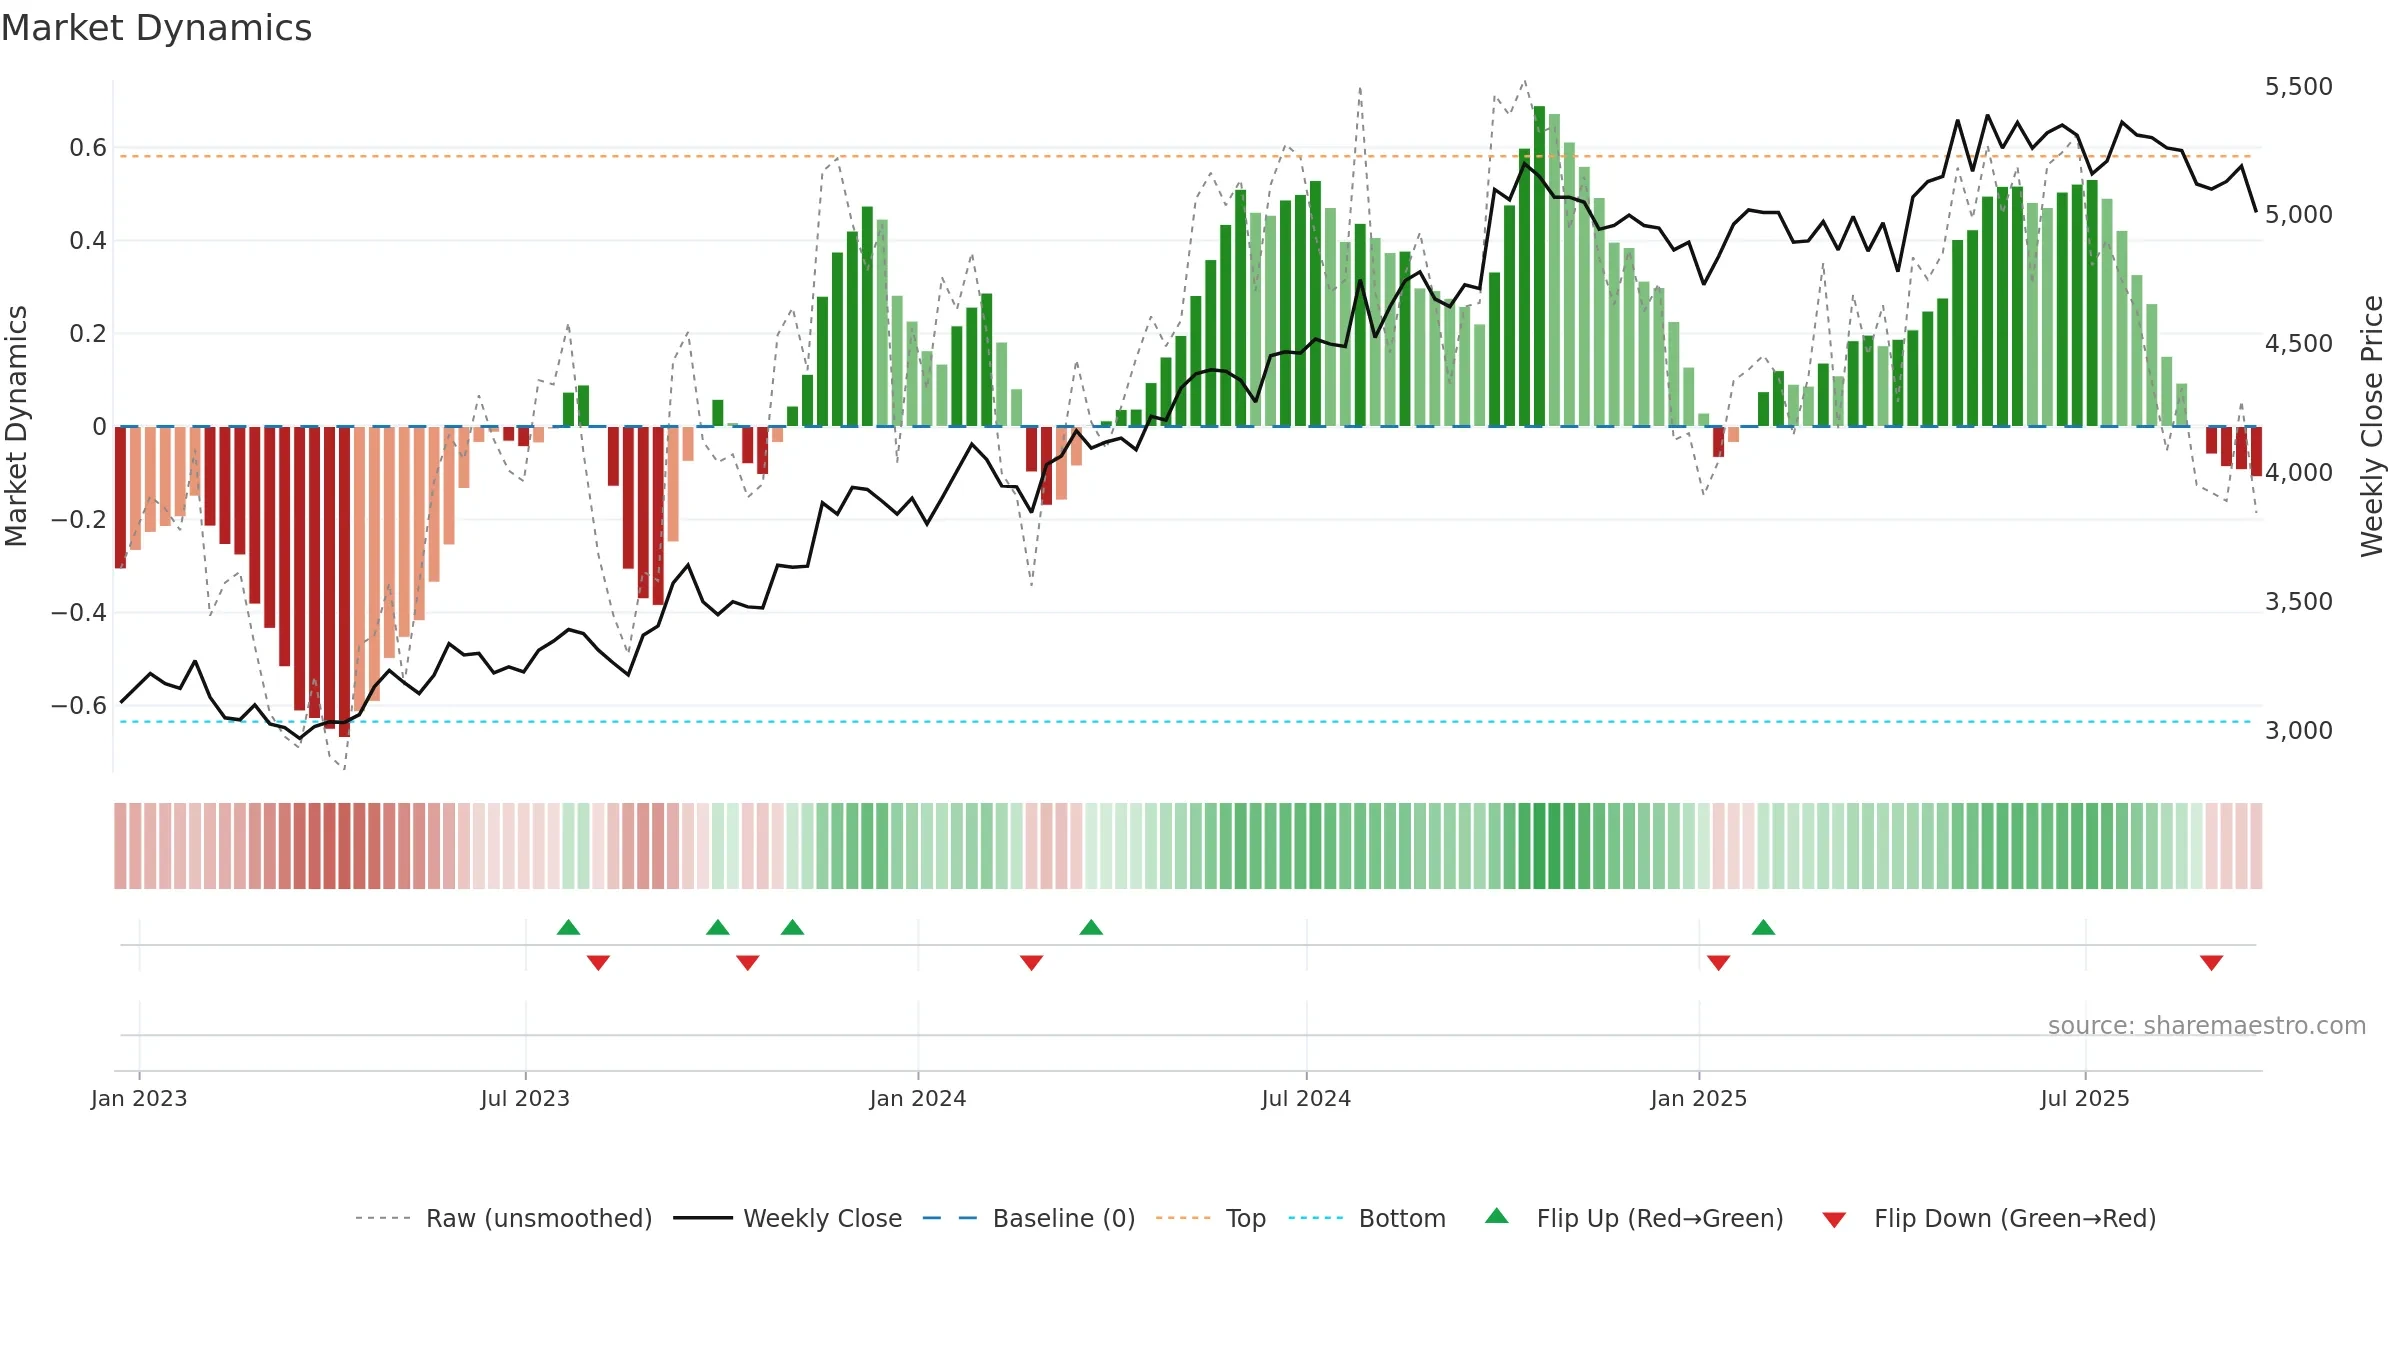Image resolution: width=2400 pixels, height=1350 pixels.
Task: Click the 4,500 right axis price label
Action: point(2299,343)
